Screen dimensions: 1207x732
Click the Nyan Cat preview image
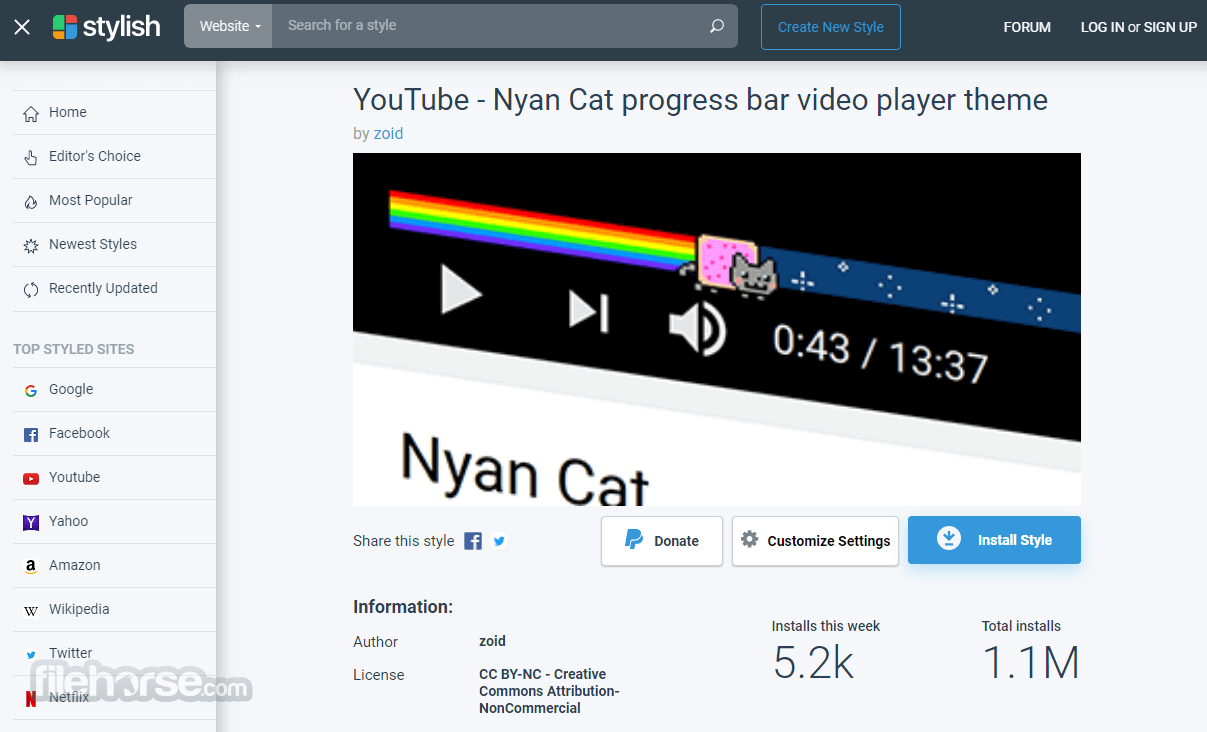[x=717, y=329]
